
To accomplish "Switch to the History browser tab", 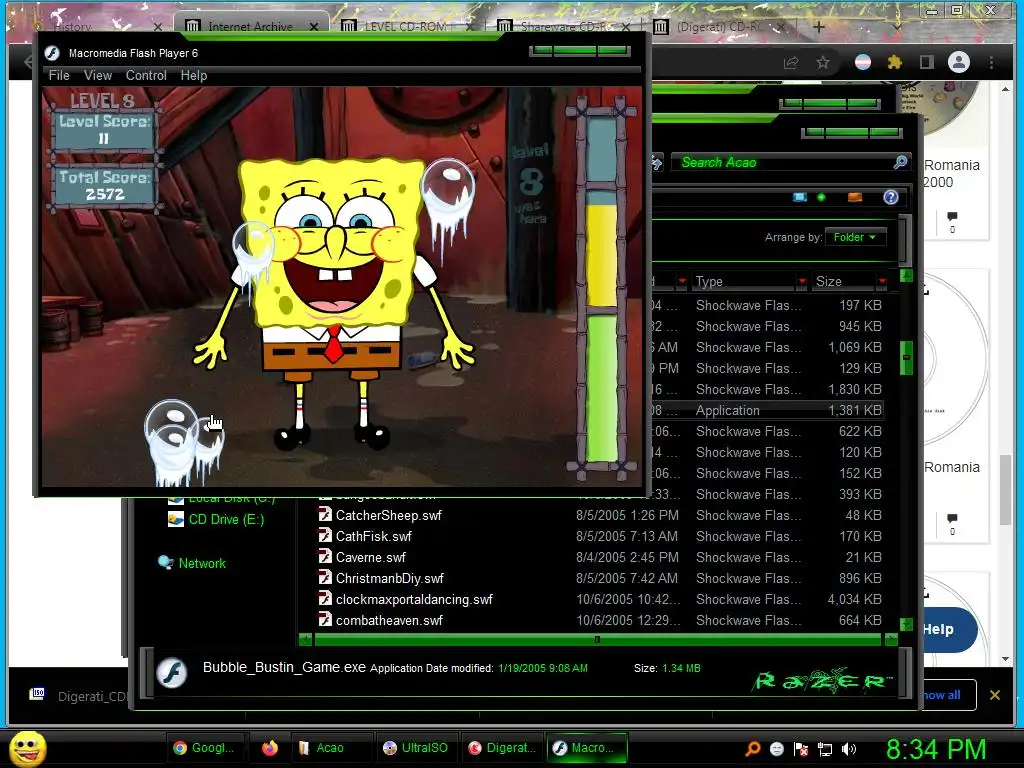I will click(x=98, y=27).
